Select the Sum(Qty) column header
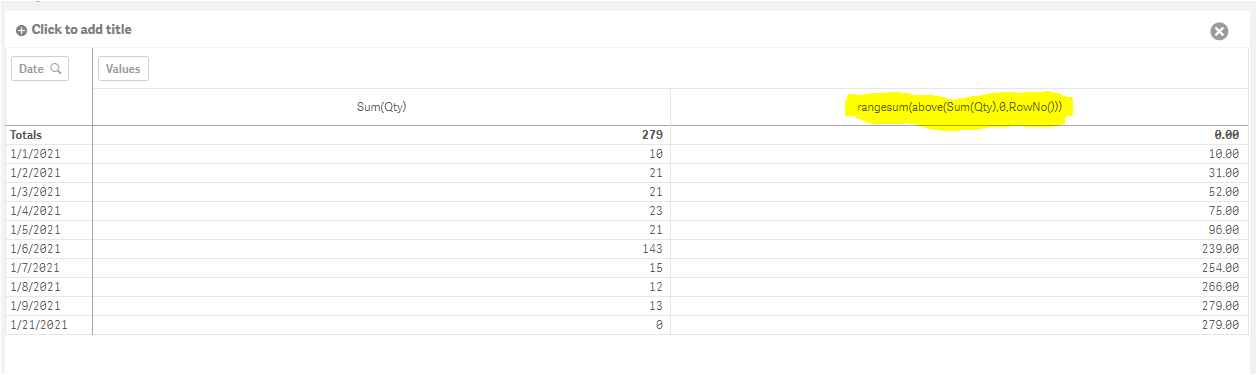Viewport: 1257px width, 375px height. click(381, 107)
